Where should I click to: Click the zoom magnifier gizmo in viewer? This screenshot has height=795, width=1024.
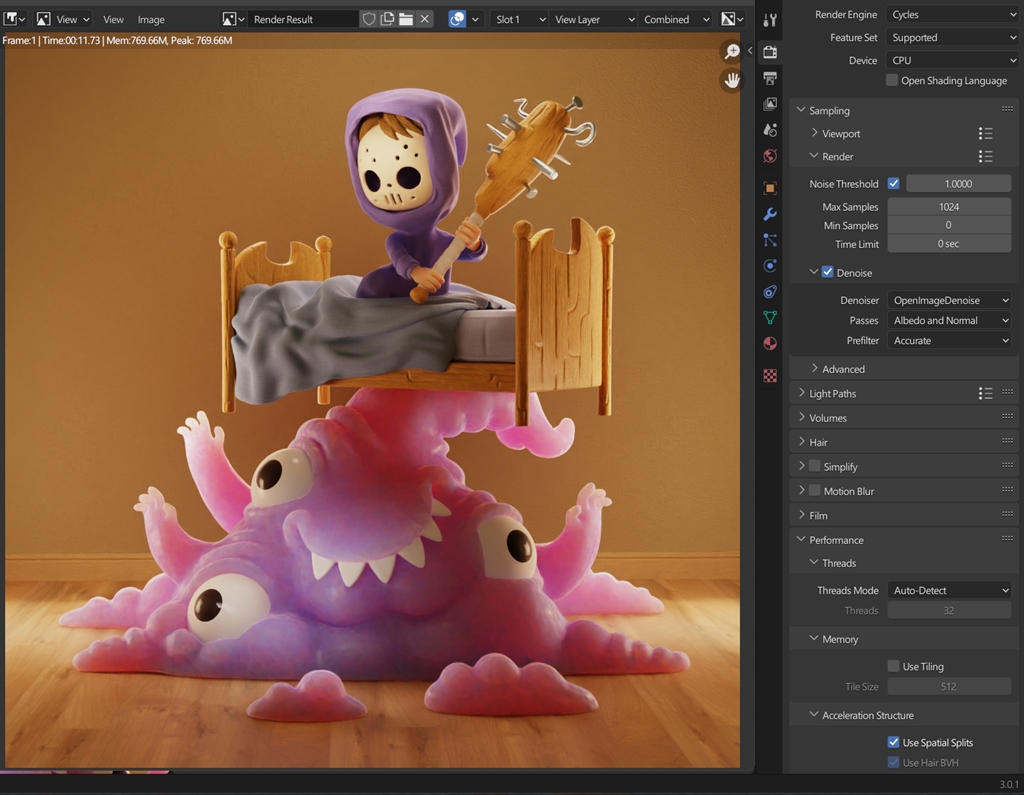732,51
